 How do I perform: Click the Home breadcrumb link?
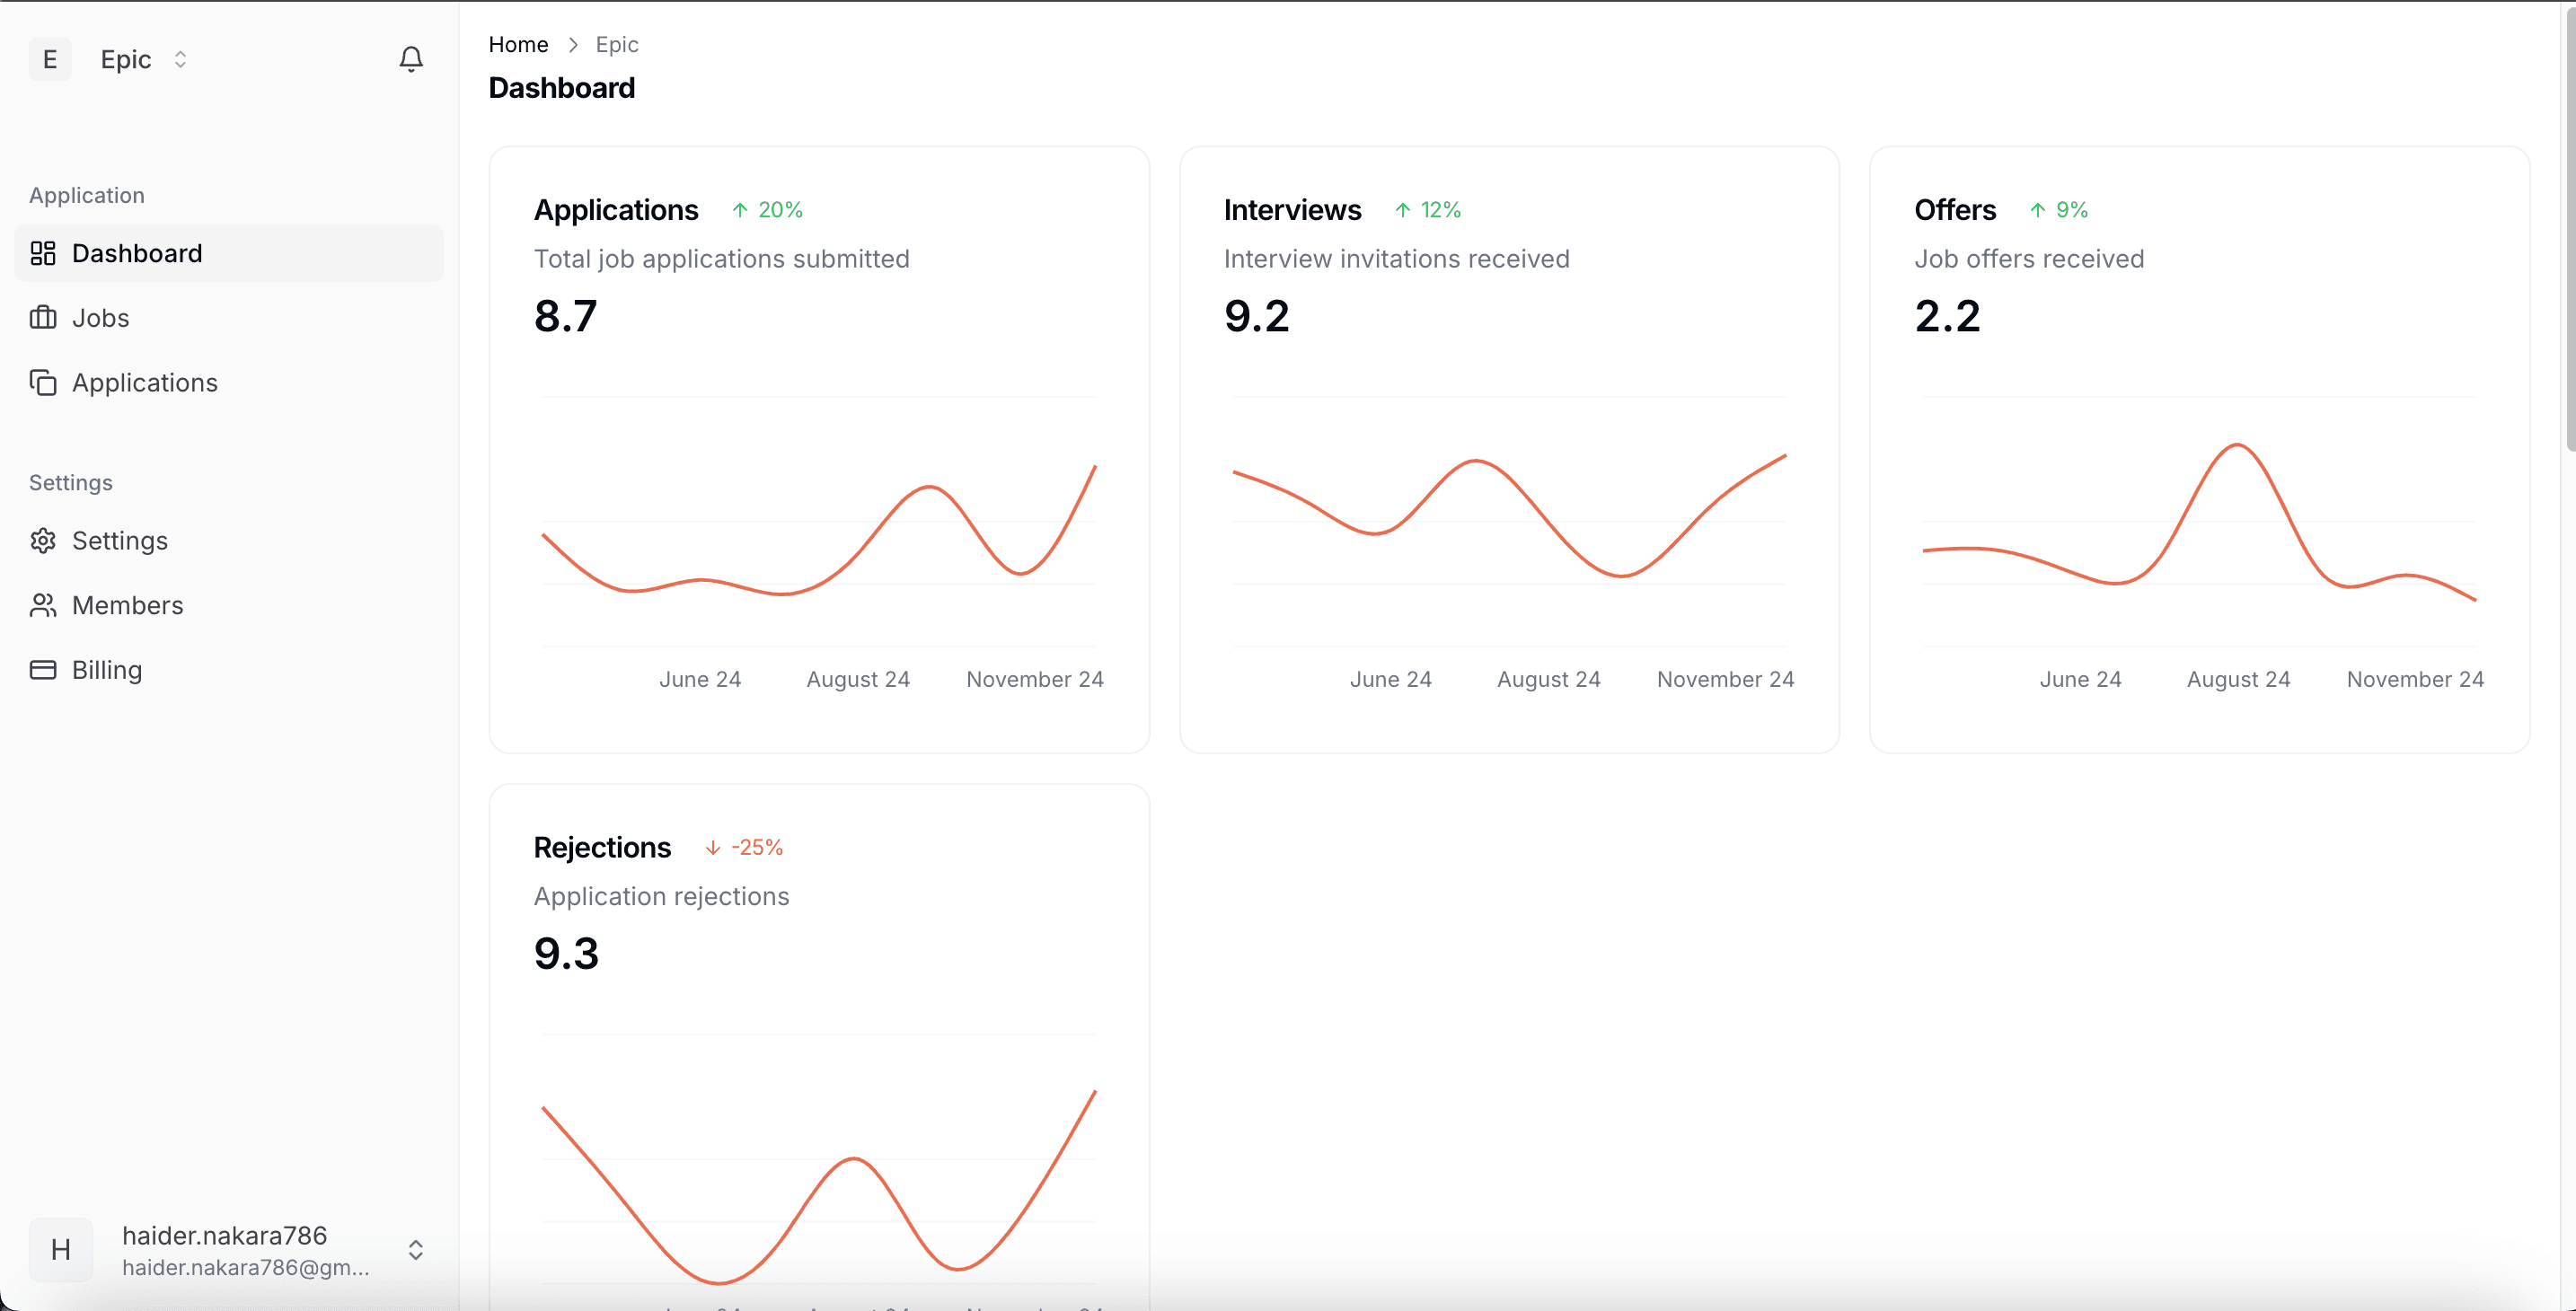click(518, 44)
